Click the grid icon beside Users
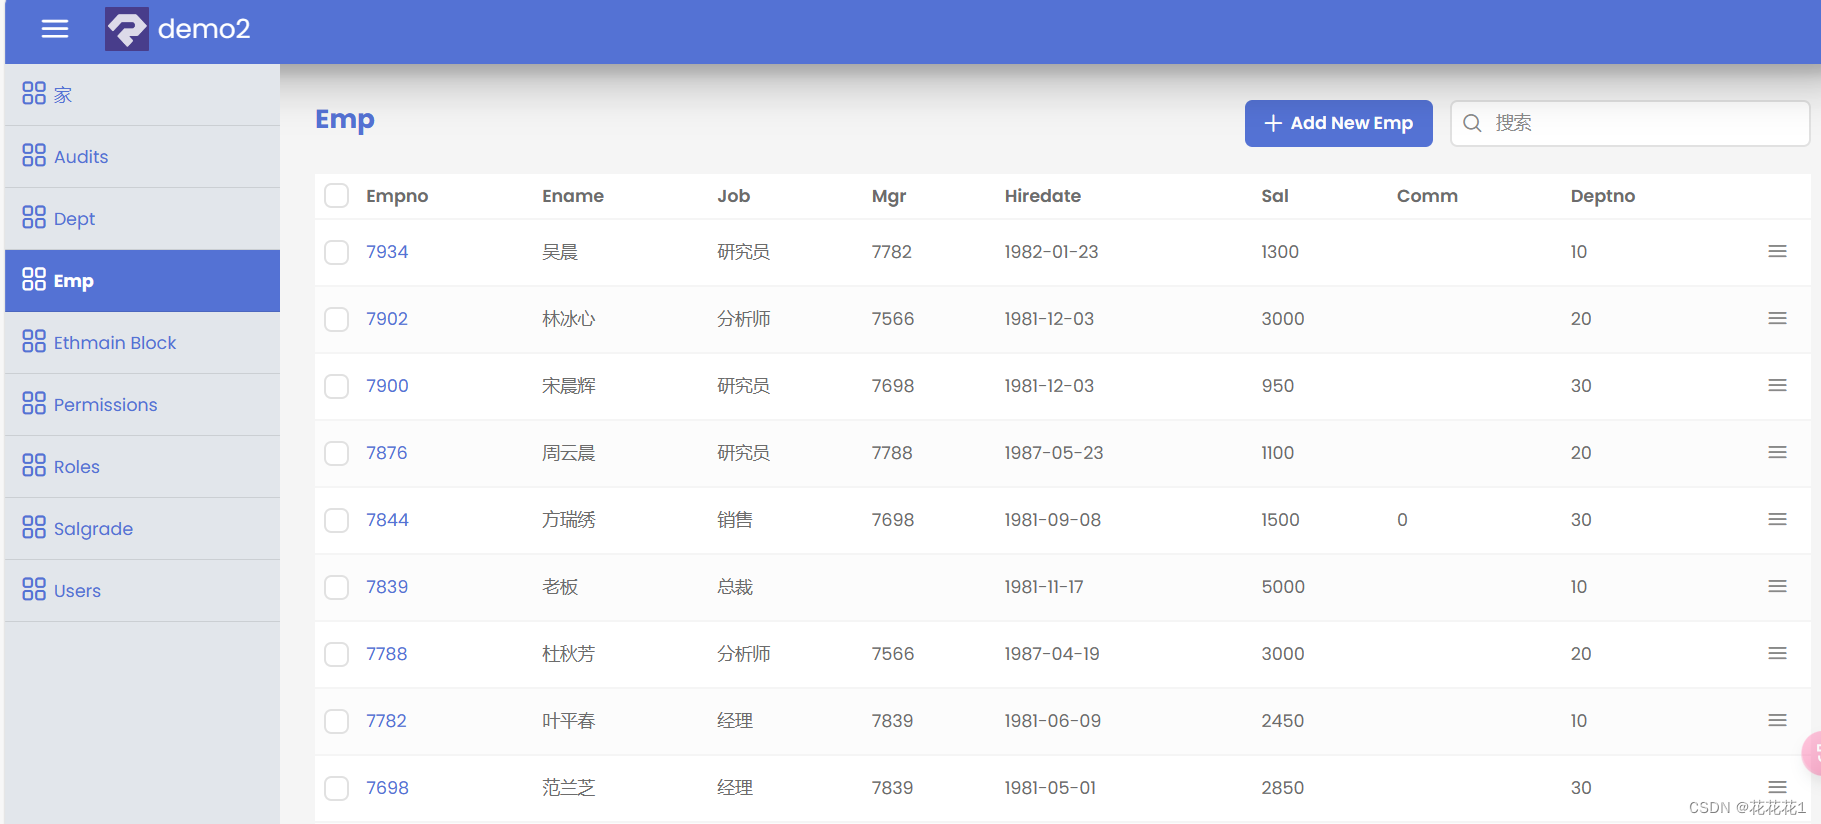1821x824 pixels. (x=34, y=589)
